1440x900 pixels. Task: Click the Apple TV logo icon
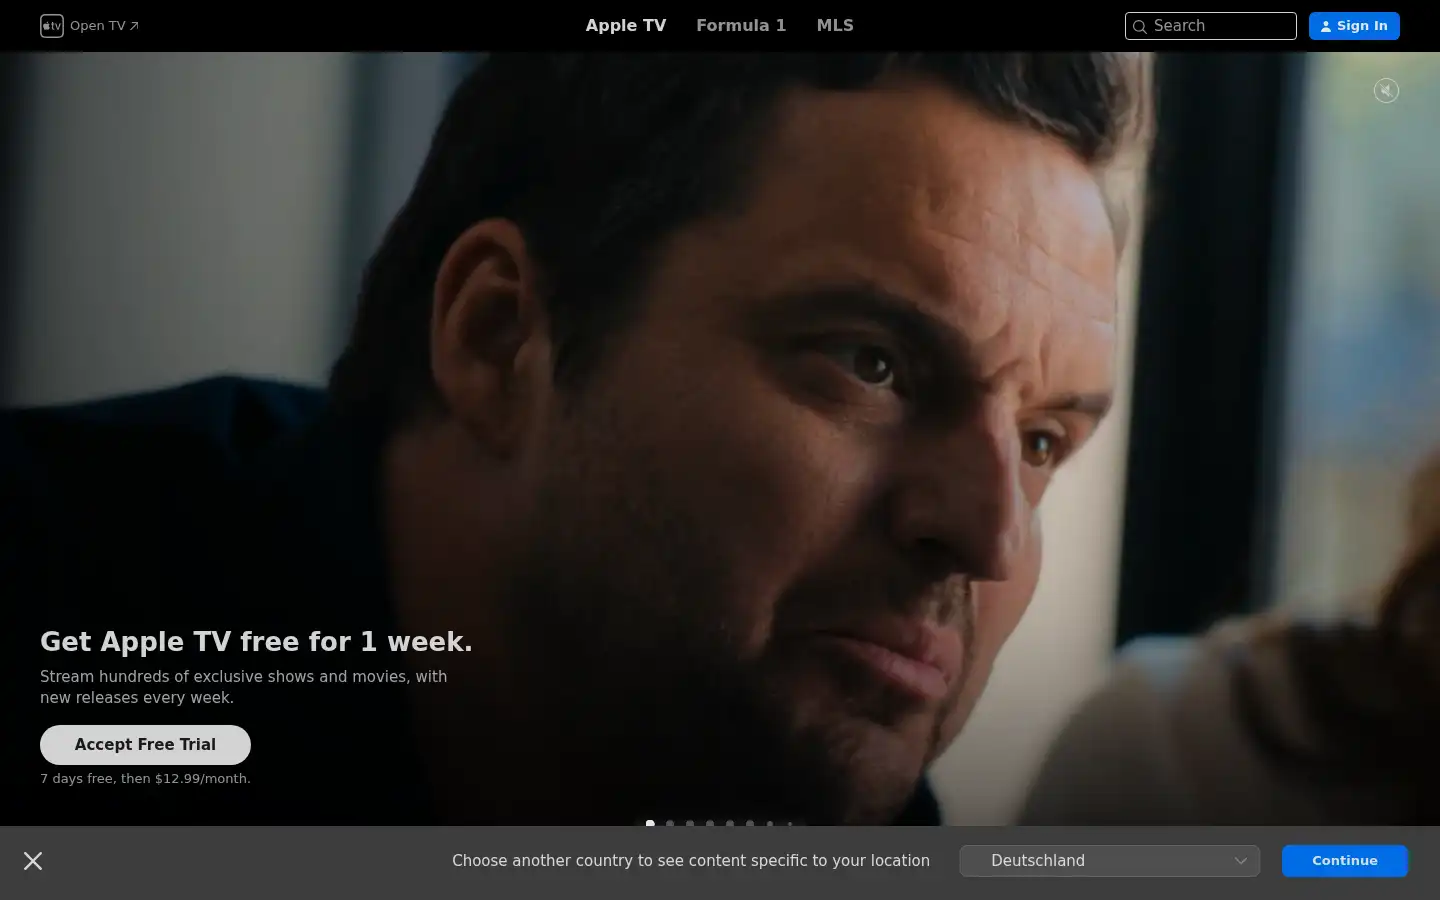[x=52, y=26]
